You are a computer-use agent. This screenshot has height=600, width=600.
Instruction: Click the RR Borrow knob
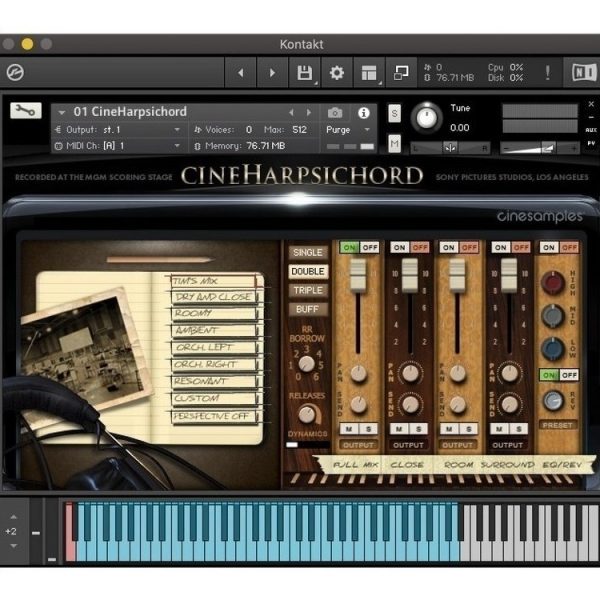click(307, 364)
